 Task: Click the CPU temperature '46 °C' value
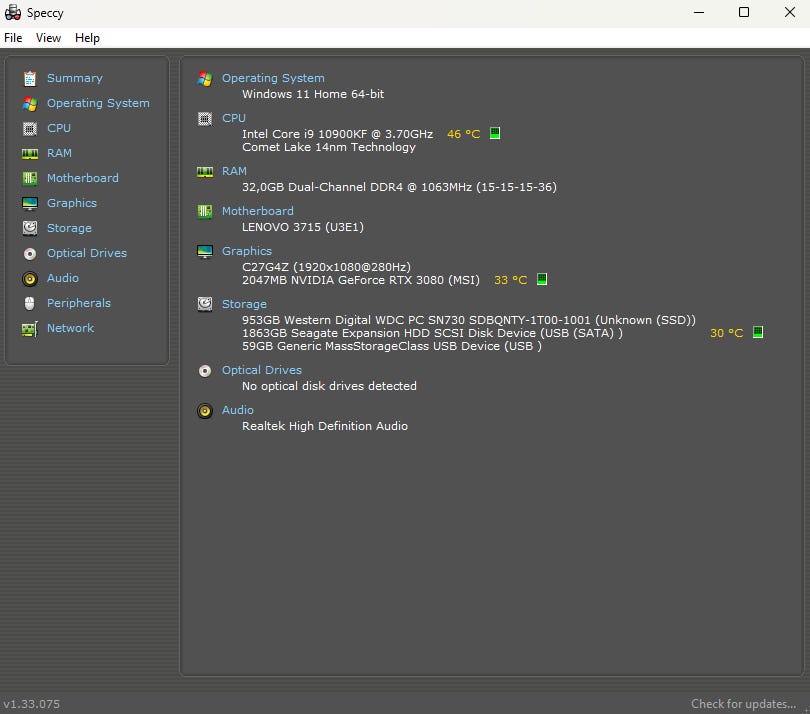pyautogui.click(x=464, y=134)
